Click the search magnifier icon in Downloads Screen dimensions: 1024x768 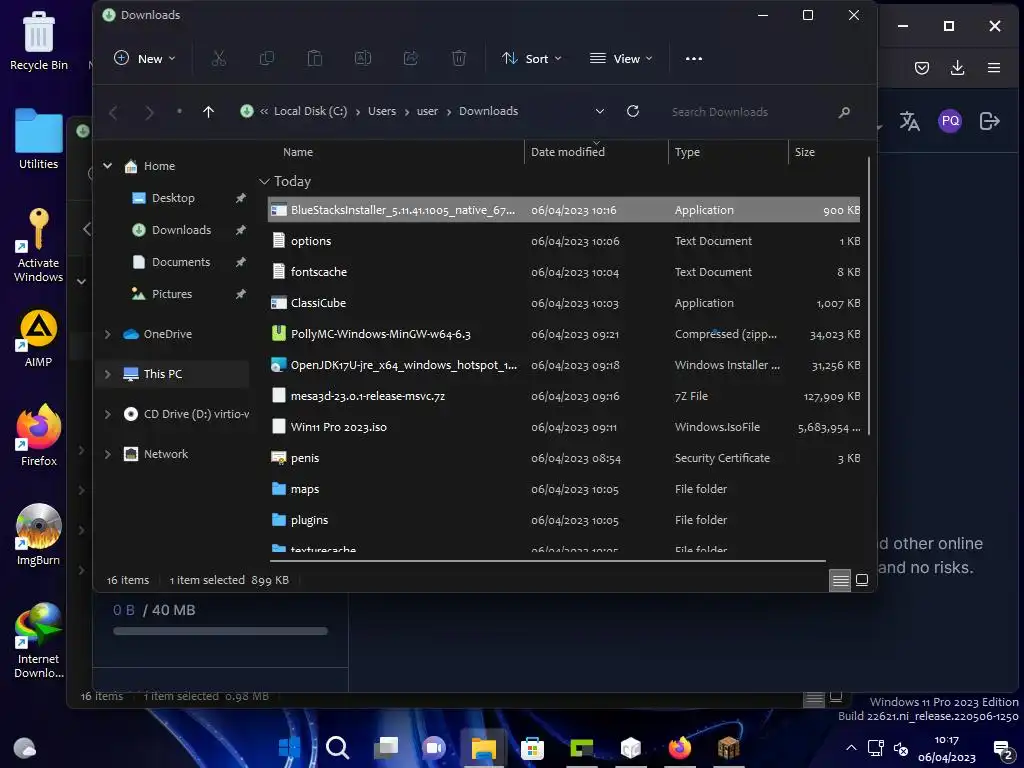[844, 112]
